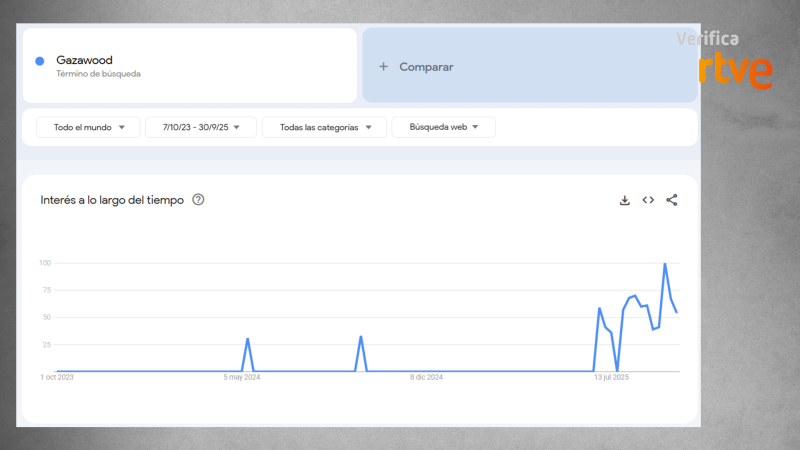Click the plus icon next to Comparar
The width and height of the screenshot is (800, 450).
383,66
